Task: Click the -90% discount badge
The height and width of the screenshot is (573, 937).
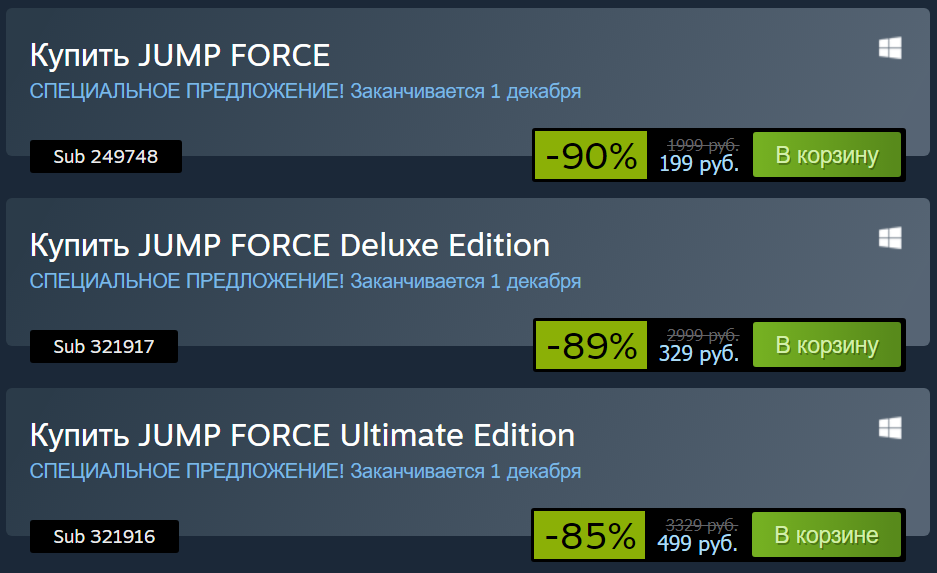Action: [590, 155]
